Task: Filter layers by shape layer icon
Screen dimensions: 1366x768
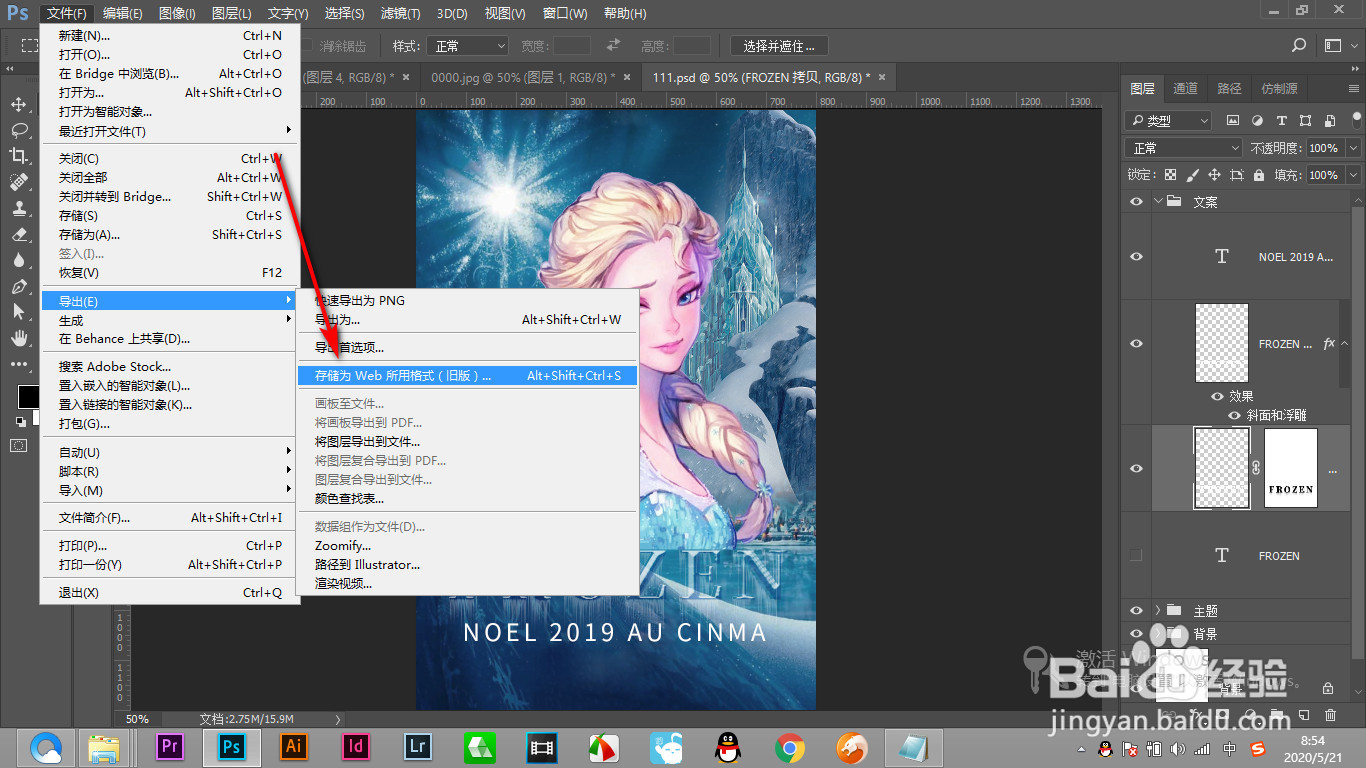Action: 1305,120
